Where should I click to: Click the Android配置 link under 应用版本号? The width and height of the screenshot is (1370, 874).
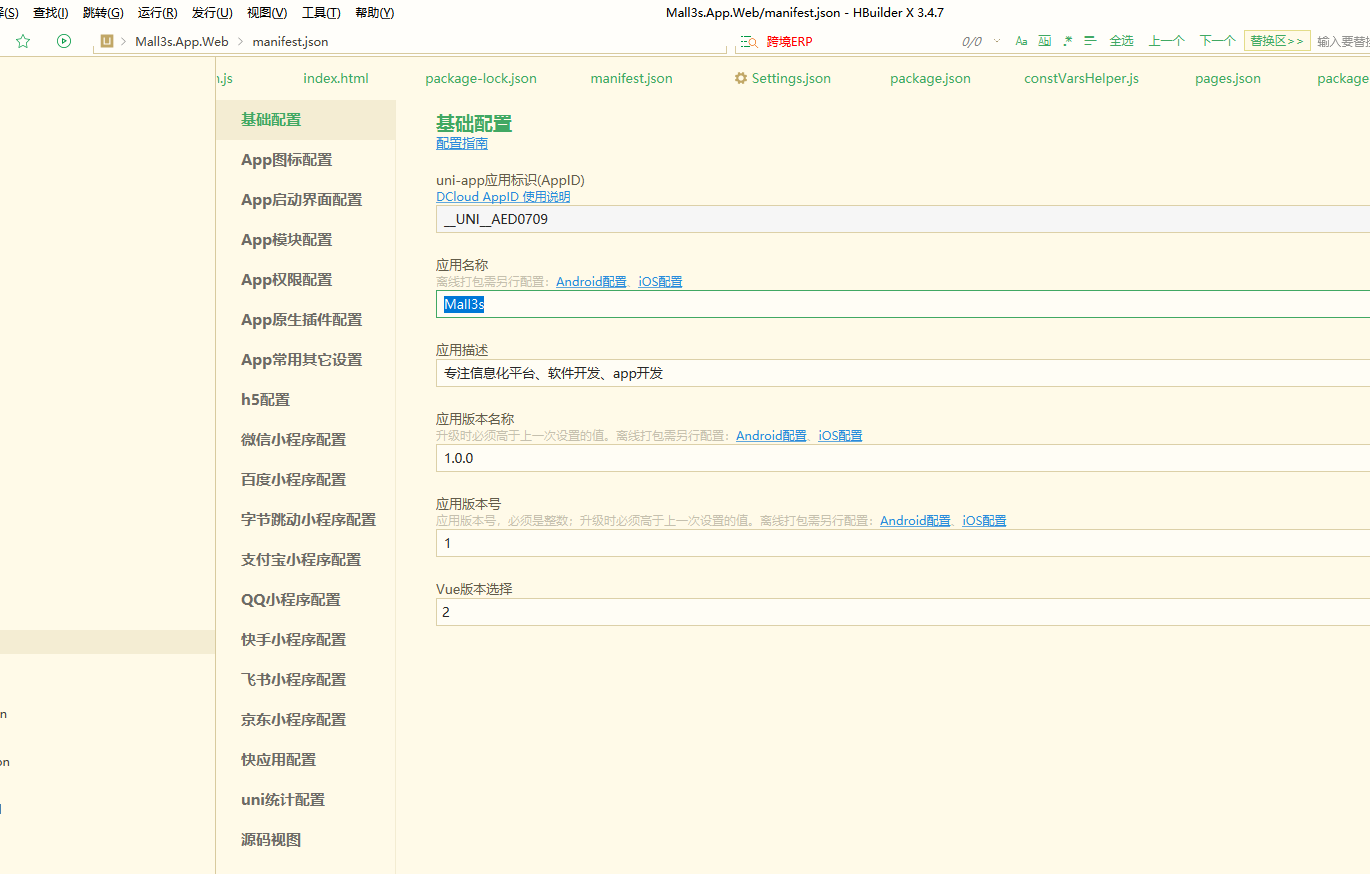(915, 521)
